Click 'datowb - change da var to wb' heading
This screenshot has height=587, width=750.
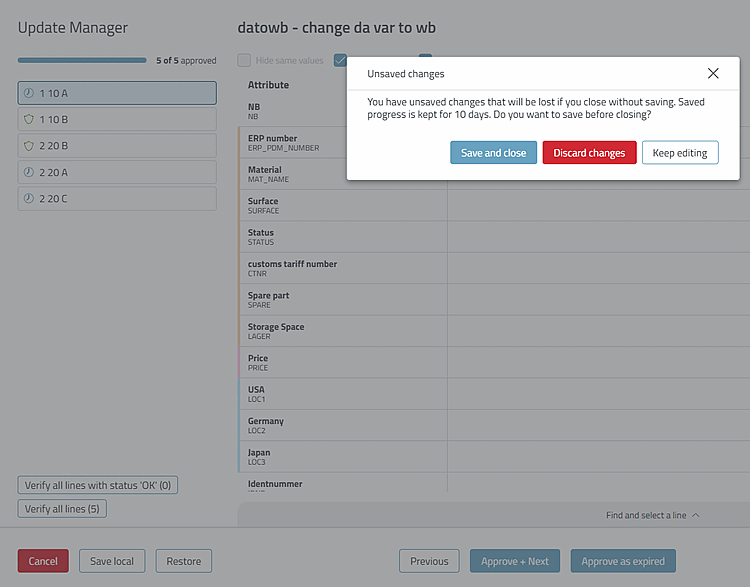337,28
